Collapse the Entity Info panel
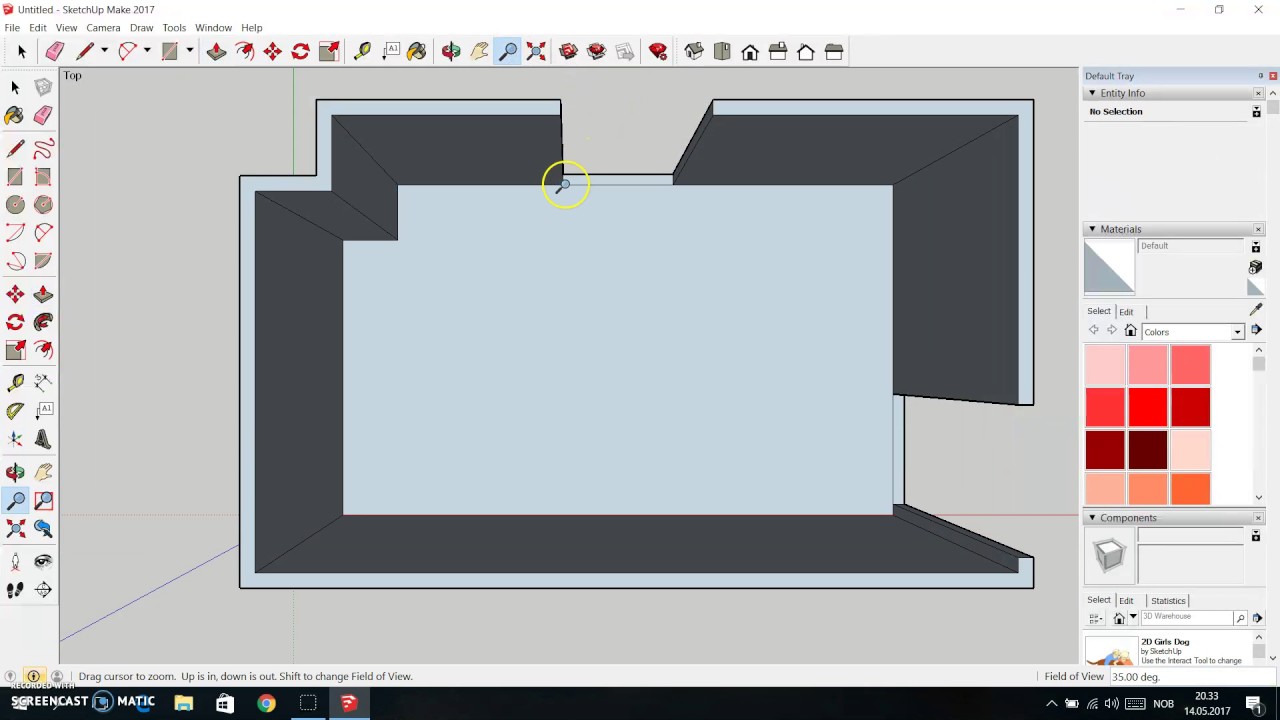The width and height of the screenshot is (1280, 720). pyautogui.click(x=1092, y=93)
